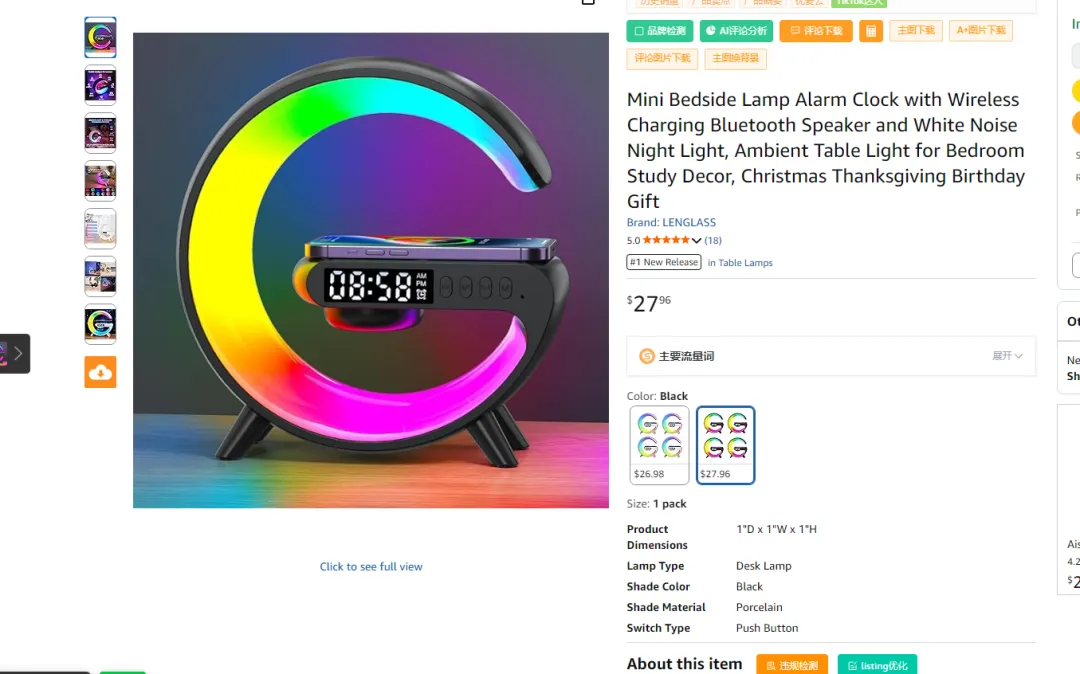Open the star rating breakdown dropdown arrow
Screen dimensions: 1080x674
point(697,241)
